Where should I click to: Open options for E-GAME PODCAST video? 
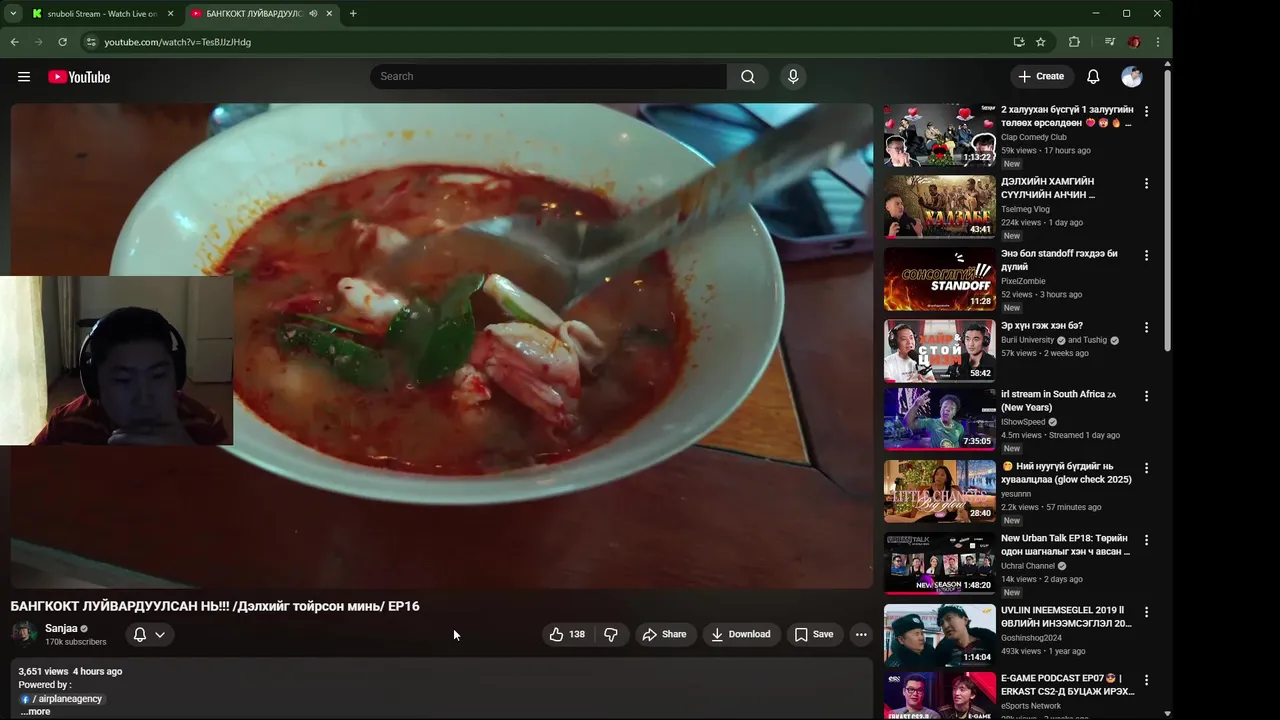pos(1146,680)
